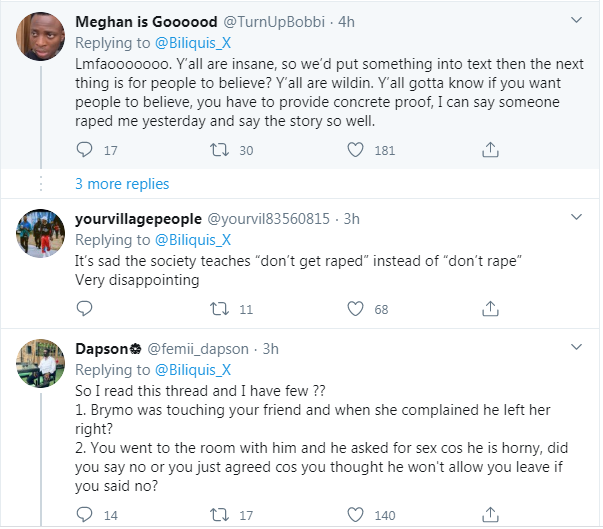Screen dimensions: 603x529
Task: Retweet the TurnUpBobbi tweet with 30 retweets
Action: [219, 150]
